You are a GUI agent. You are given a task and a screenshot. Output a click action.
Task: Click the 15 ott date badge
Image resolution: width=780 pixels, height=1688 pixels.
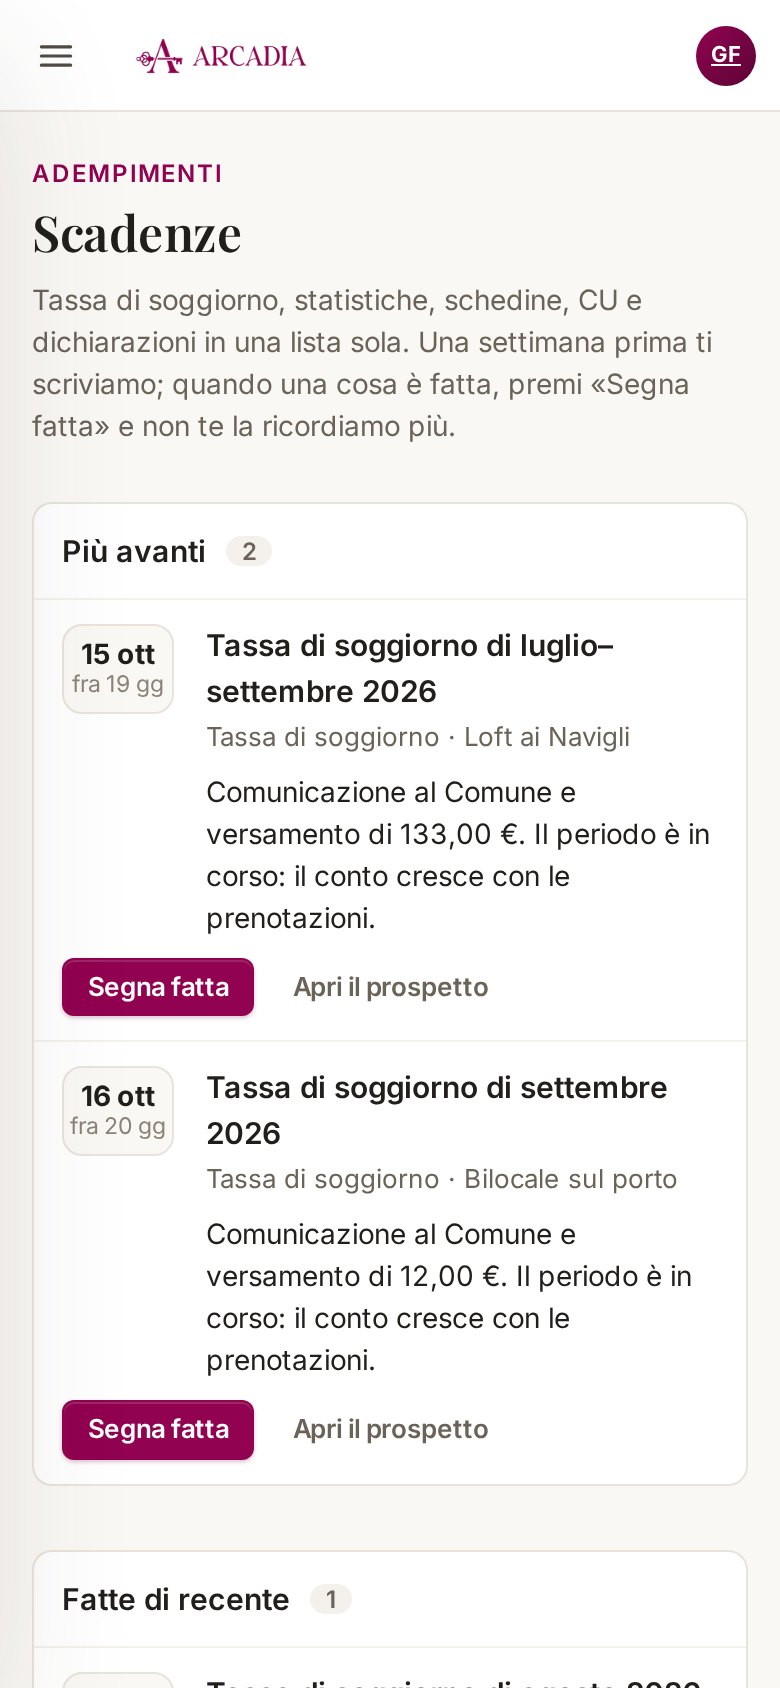(x=118, y=669)
